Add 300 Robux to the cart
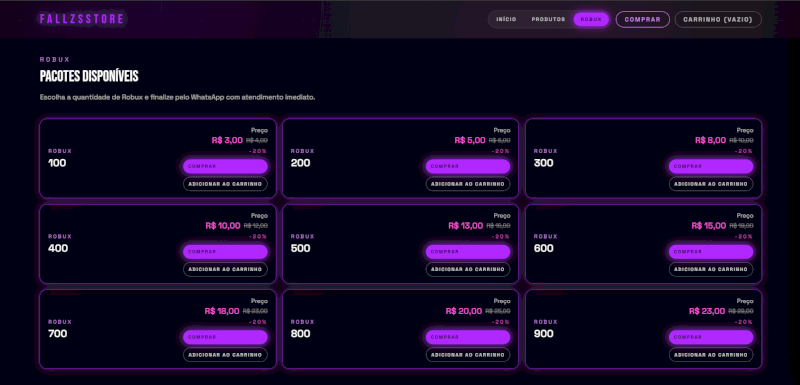800x385 pixels. [711, 184]
